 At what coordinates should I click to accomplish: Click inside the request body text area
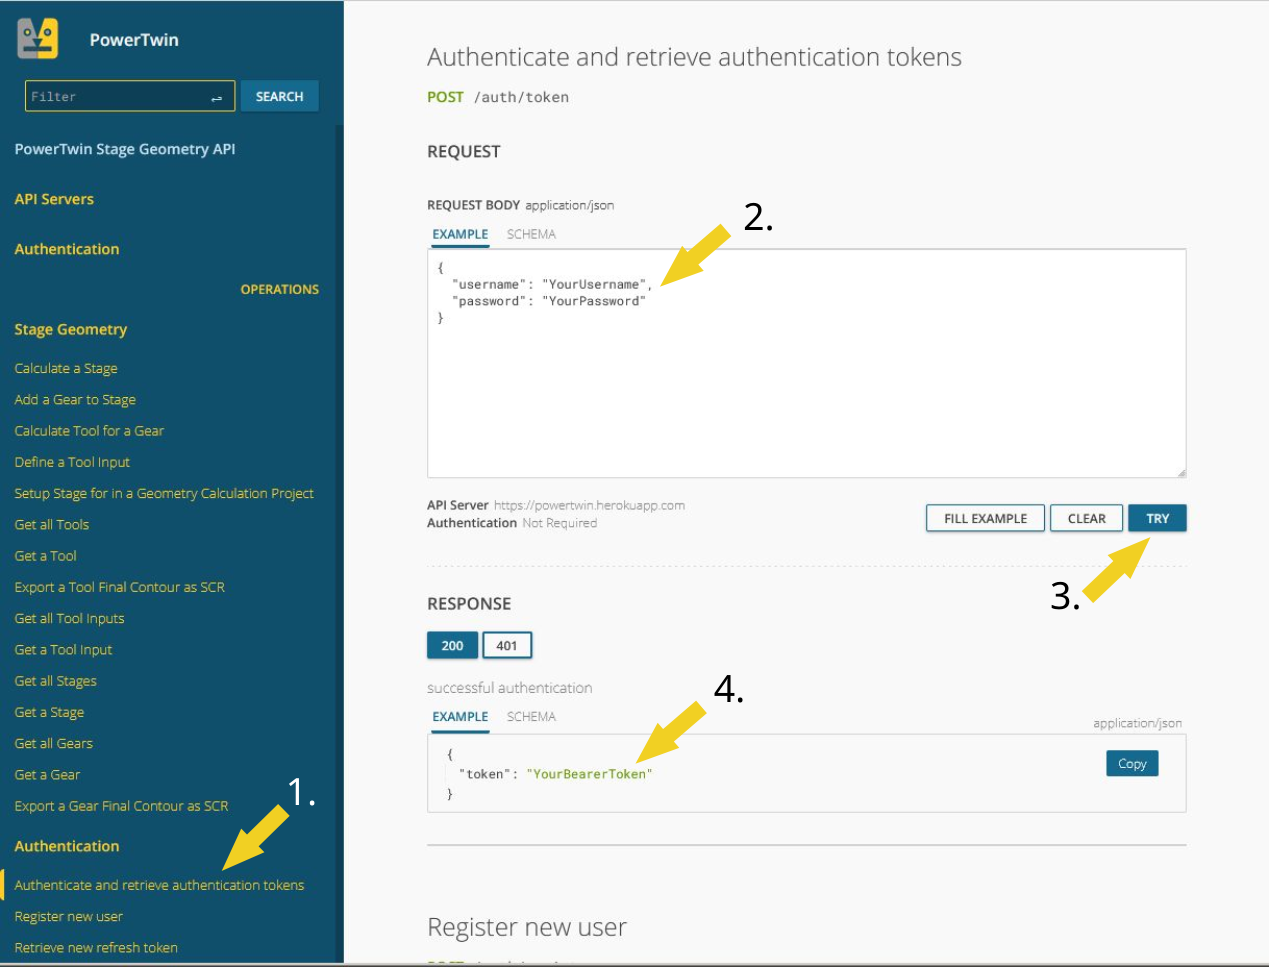(806, 400)
